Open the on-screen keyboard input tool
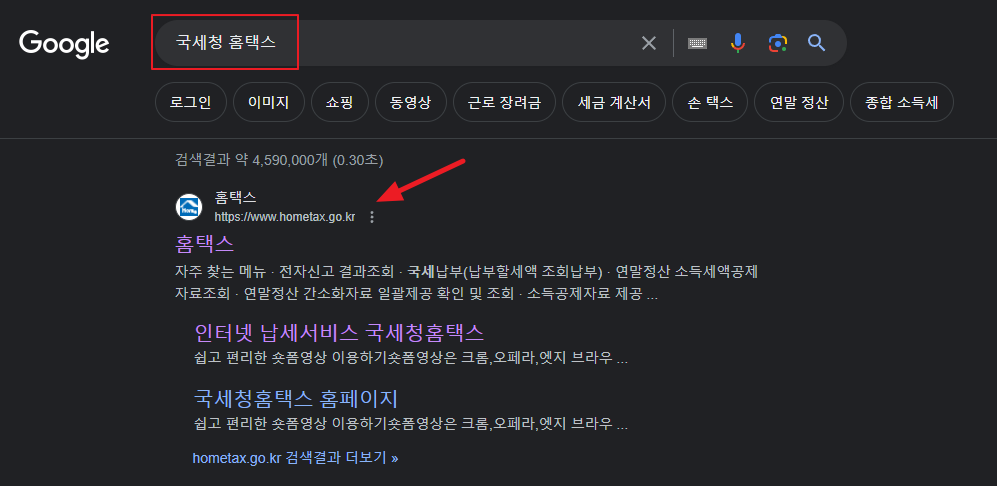997x486 pixels. tap(698, 43)
